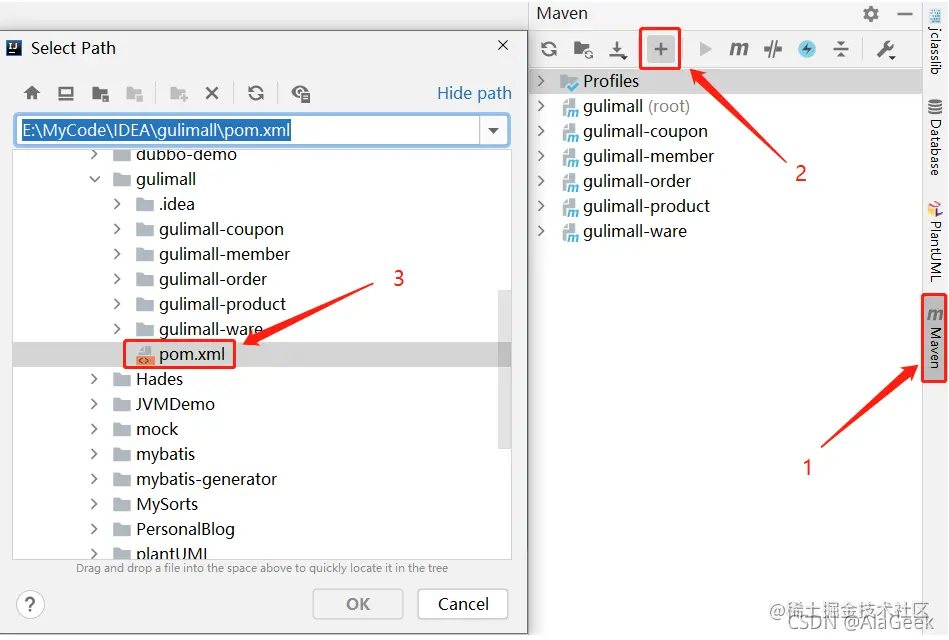Image resolution: width=949 pixels, height=640 pixels.
Task: Select pom.xml file in tree
Action: pos(180,354)
